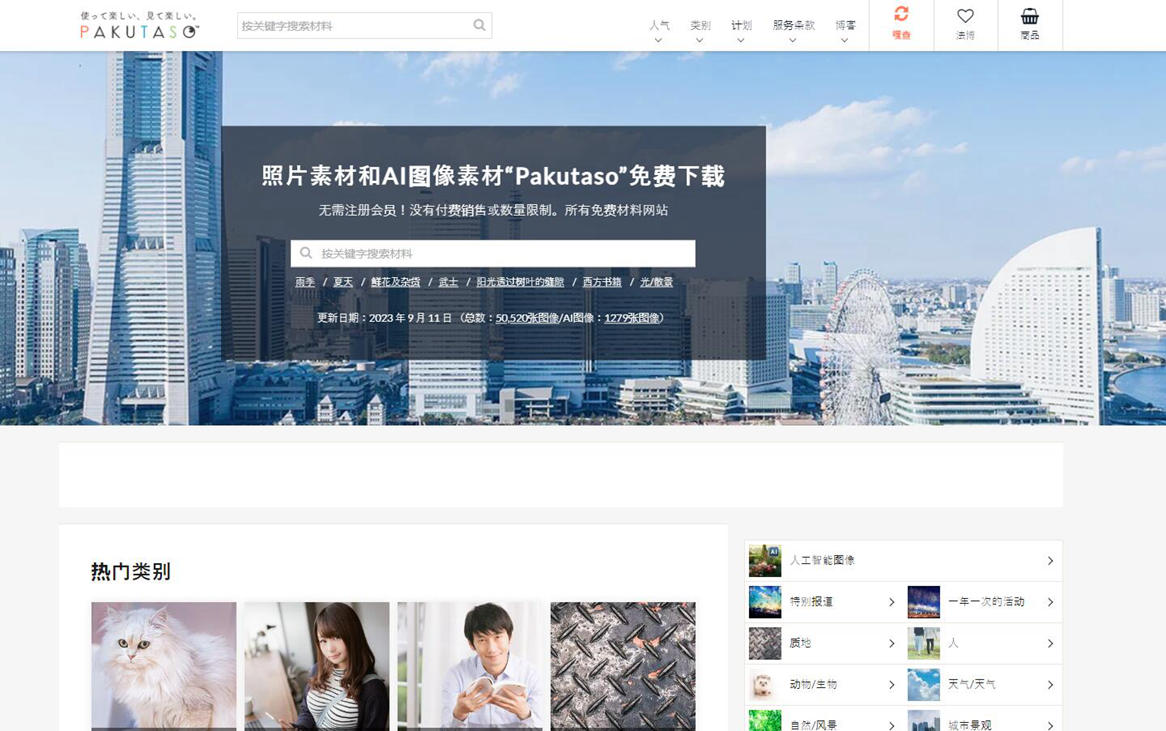Click the hedgehog icon for 动物/生物
1166x731 pixels.
[765, 685]
